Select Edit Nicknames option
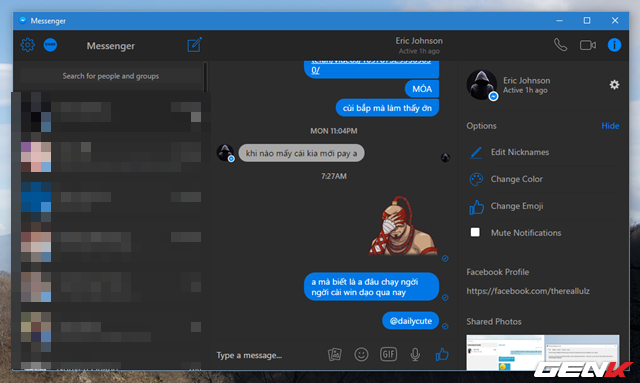The height and width of the screenshot is (383, 640). point(520,152)
